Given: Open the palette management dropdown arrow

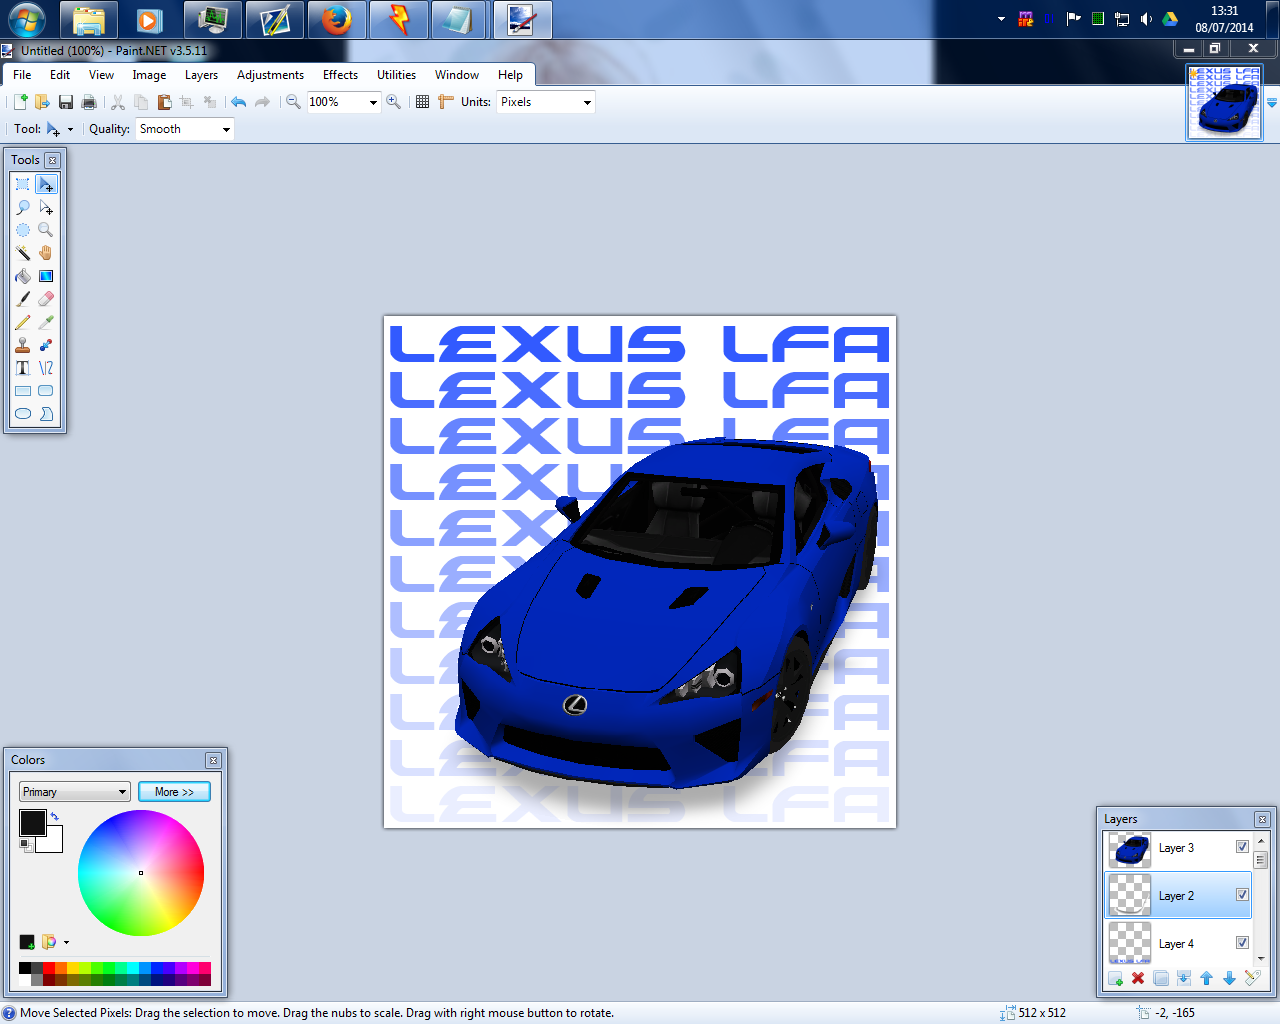Looking at the screenshot, I should [x=66, y=942].
